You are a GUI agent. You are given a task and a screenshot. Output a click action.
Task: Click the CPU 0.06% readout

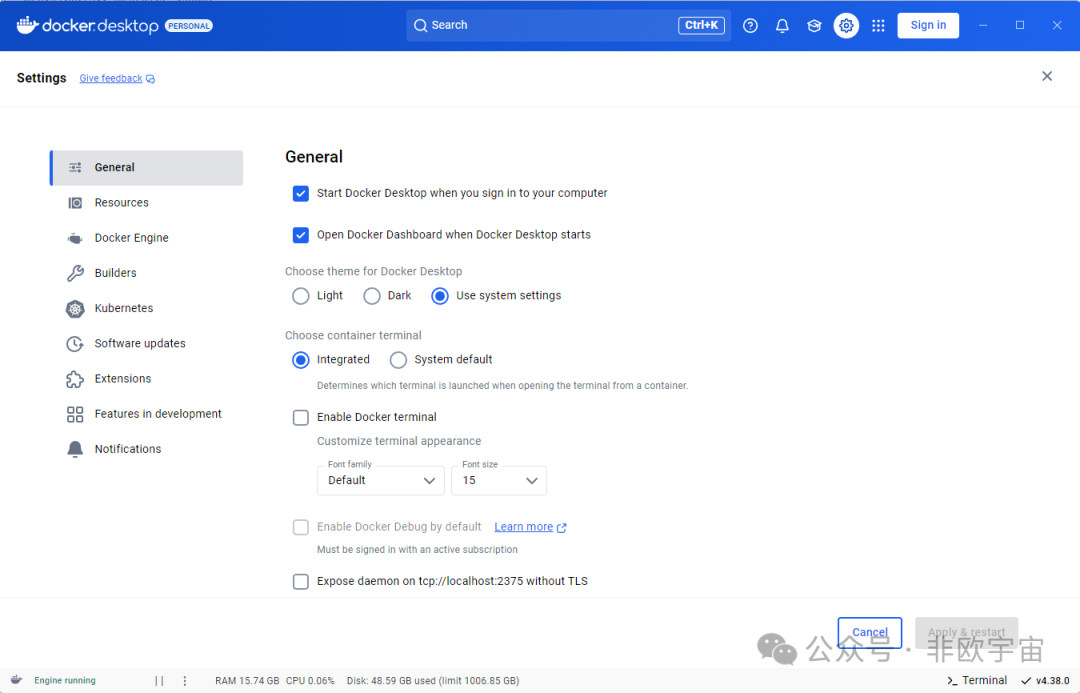[310, 681]
